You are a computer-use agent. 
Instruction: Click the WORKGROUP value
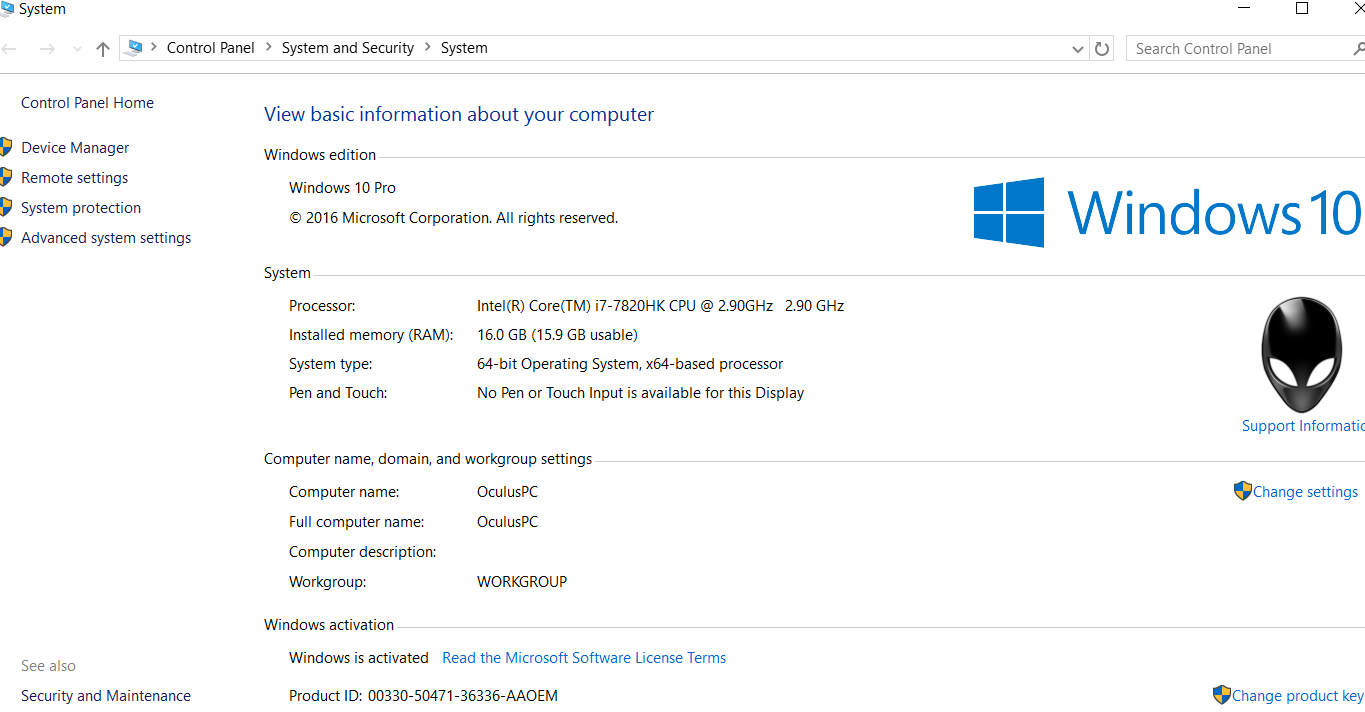522,582
